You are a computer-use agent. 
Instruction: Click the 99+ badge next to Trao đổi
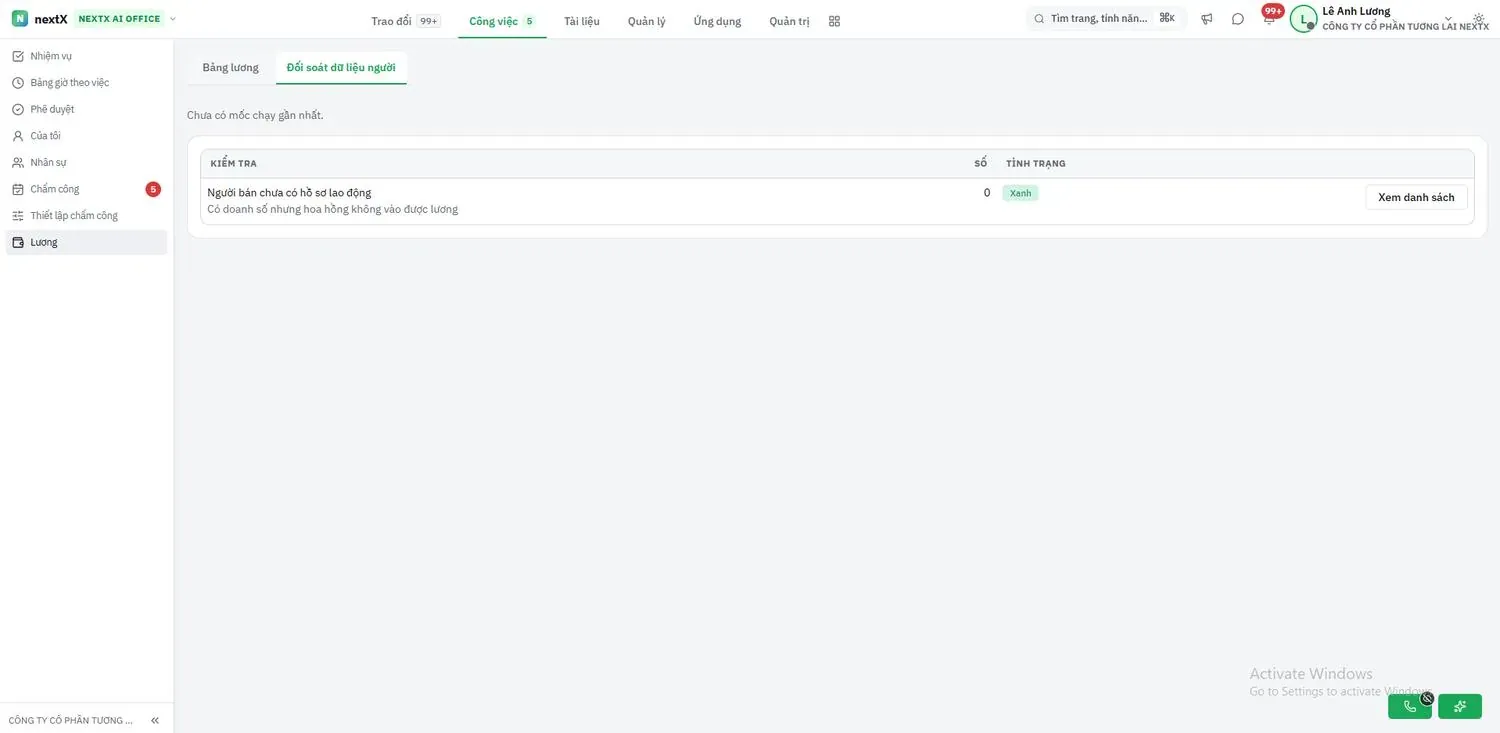coord(428,21)
